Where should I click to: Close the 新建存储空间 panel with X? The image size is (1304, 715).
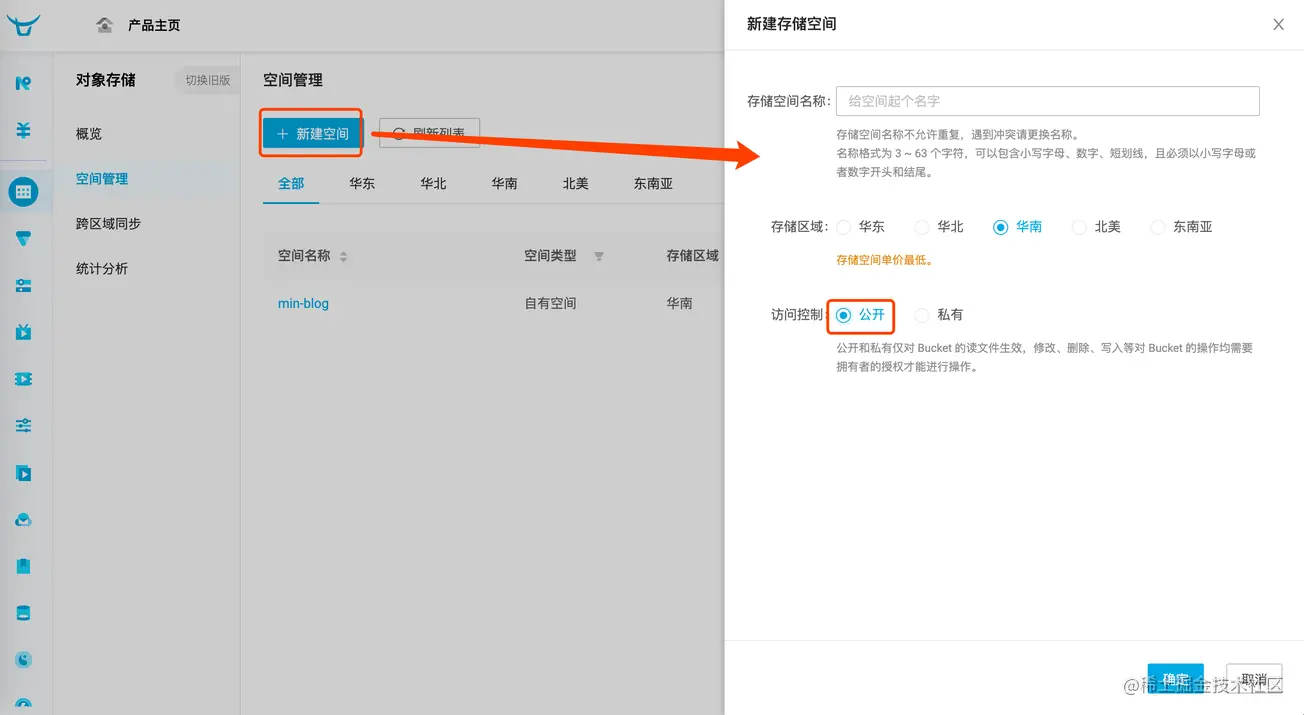(1278, 25)
